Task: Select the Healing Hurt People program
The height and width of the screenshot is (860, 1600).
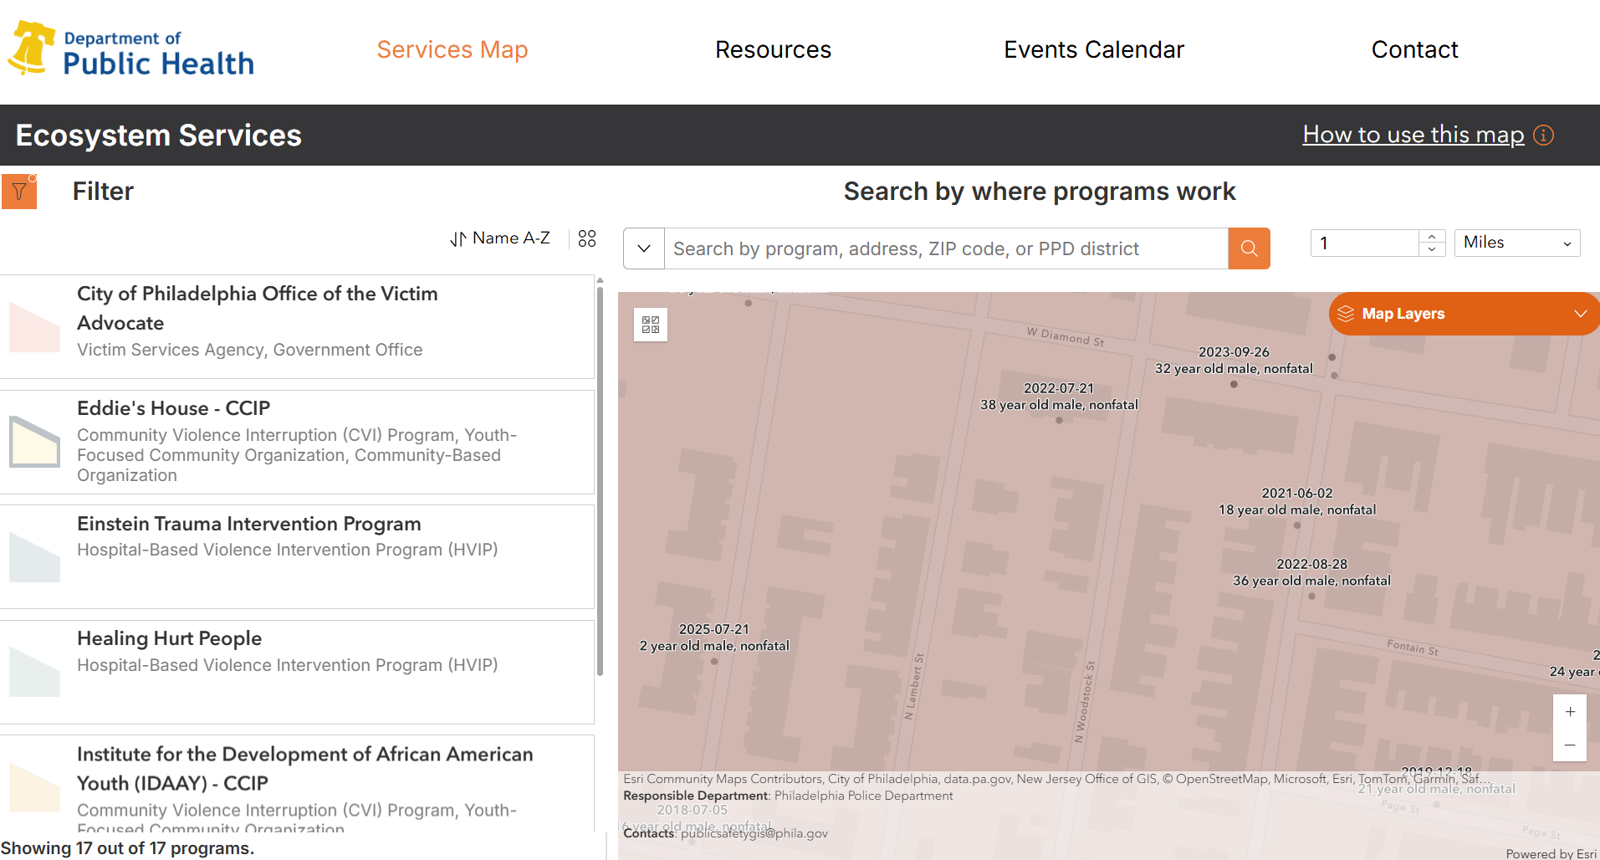Action: coord(169,638)
